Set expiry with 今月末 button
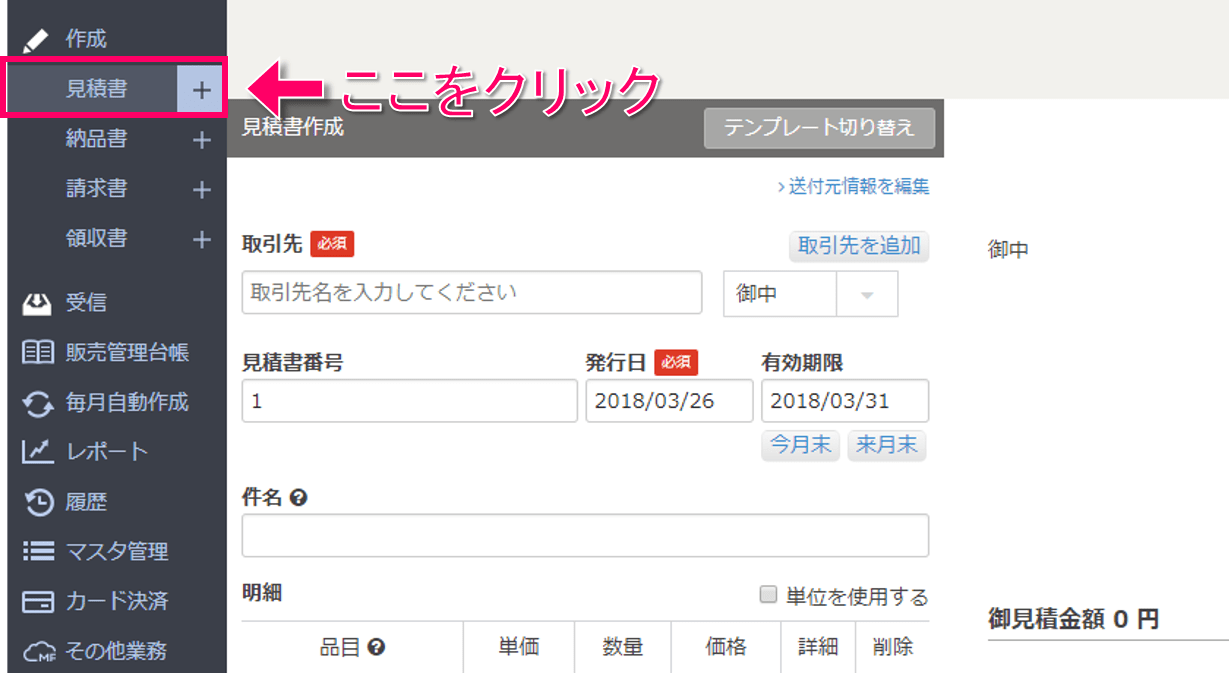1229x673 pixels. pos(800,445)
